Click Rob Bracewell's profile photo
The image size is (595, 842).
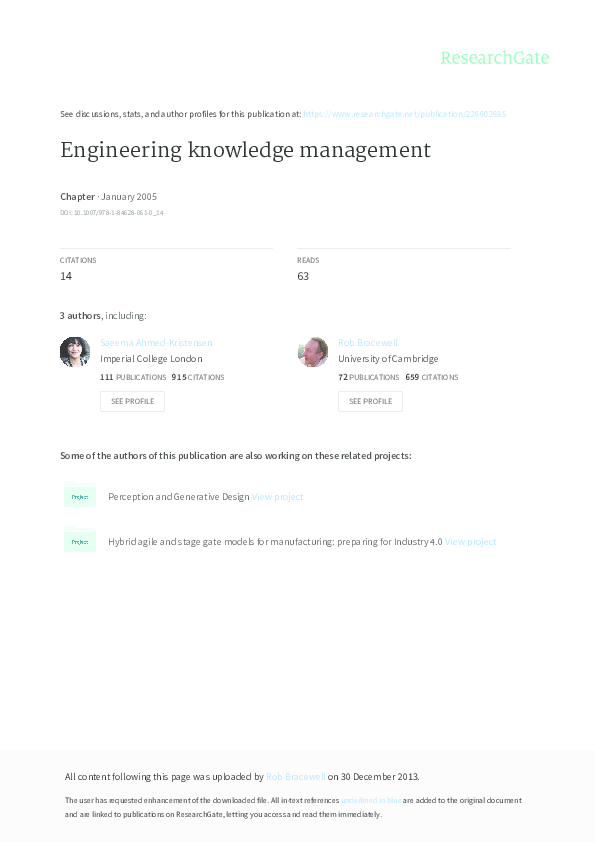coord(313,352)
